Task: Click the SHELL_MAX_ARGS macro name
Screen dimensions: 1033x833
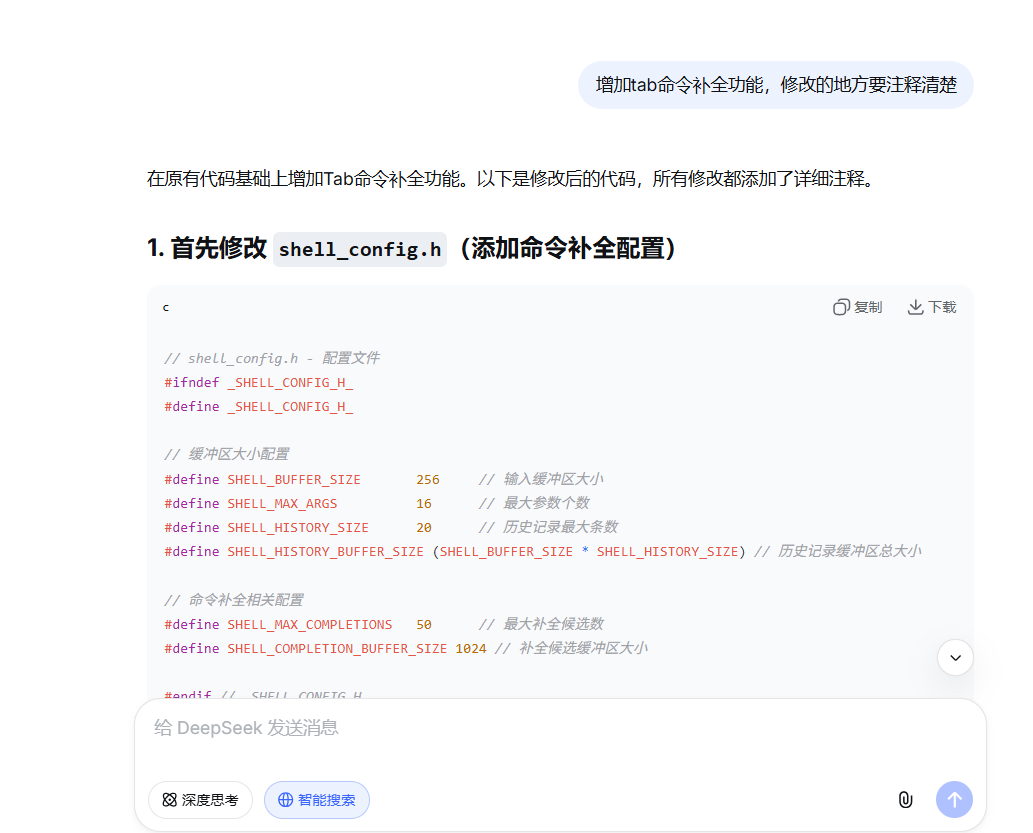Action: point(282,503)
